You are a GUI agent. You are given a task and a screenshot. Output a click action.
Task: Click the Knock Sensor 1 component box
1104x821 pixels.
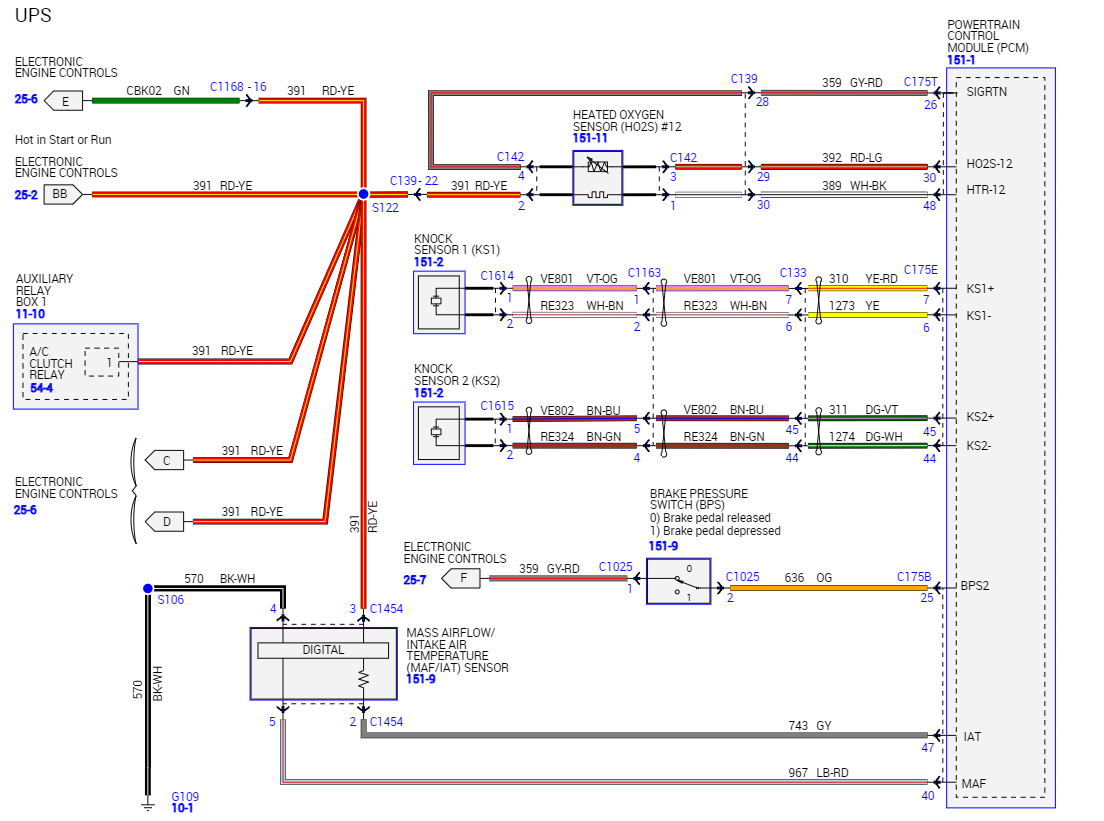click(x=439, y=303)
